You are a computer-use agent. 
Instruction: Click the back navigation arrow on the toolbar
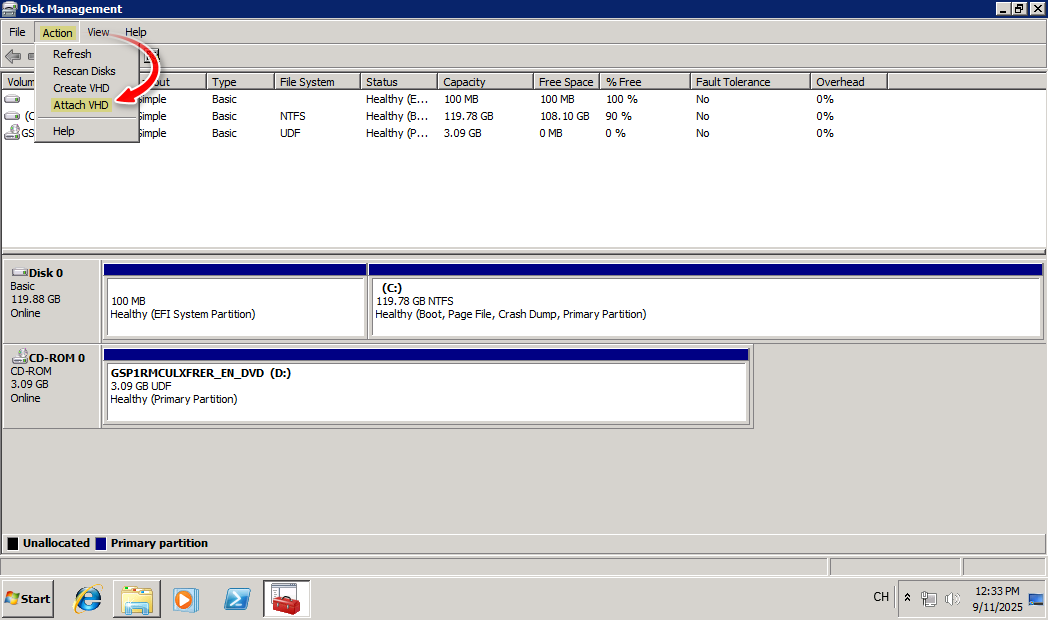[x=12, y=56]
